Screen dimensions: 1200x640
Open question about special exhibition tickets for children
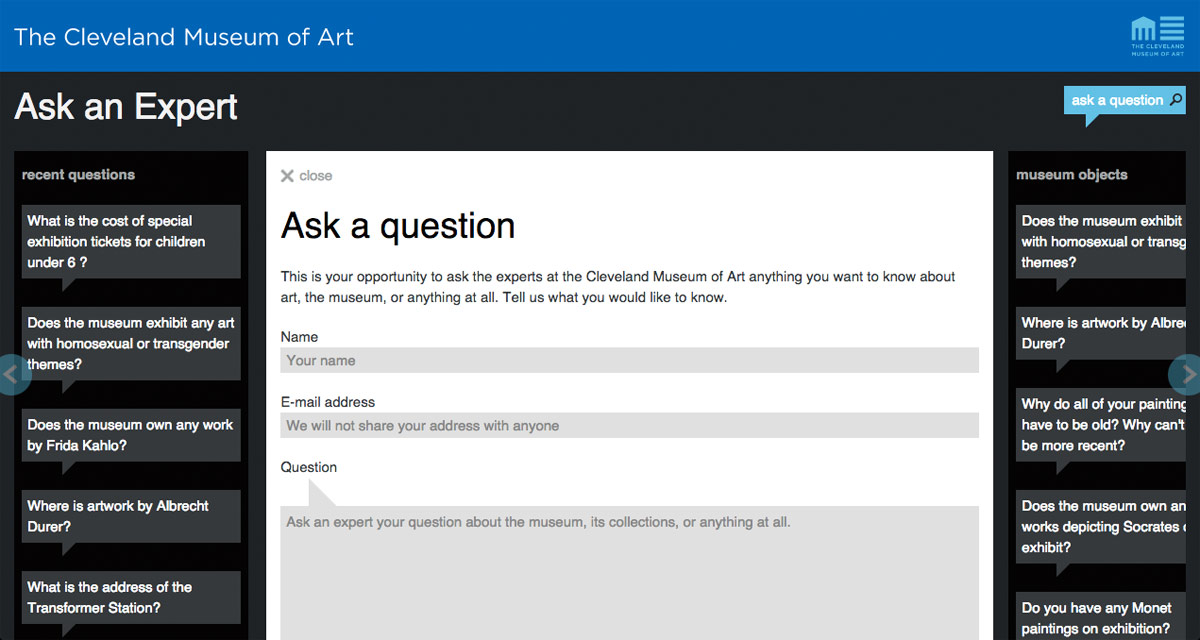(131, 242)
